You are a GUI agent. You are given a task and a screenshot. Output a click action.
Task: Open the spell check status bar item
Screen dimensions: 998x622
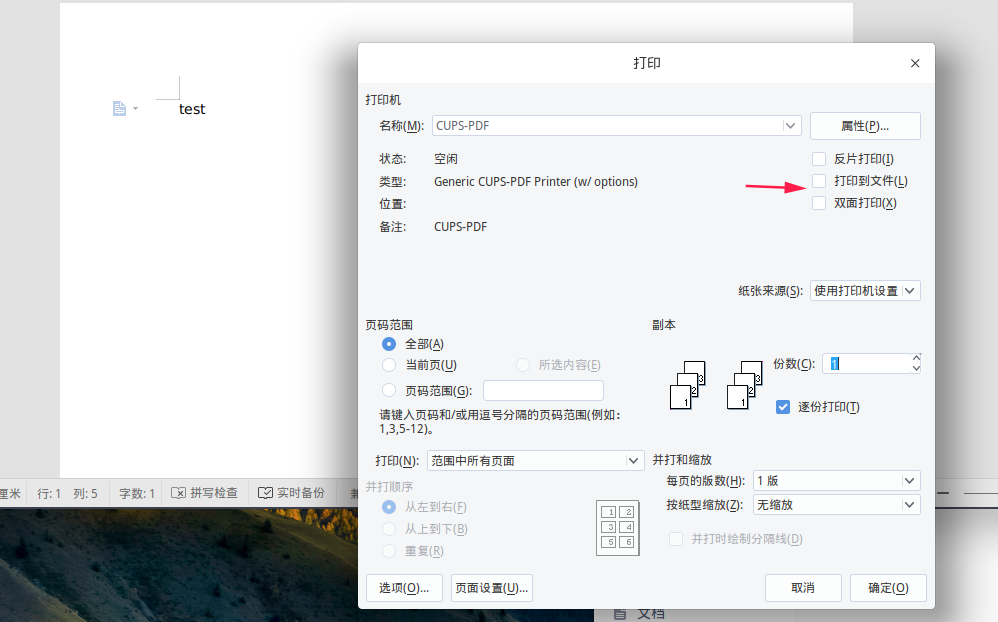click(205, 493)
